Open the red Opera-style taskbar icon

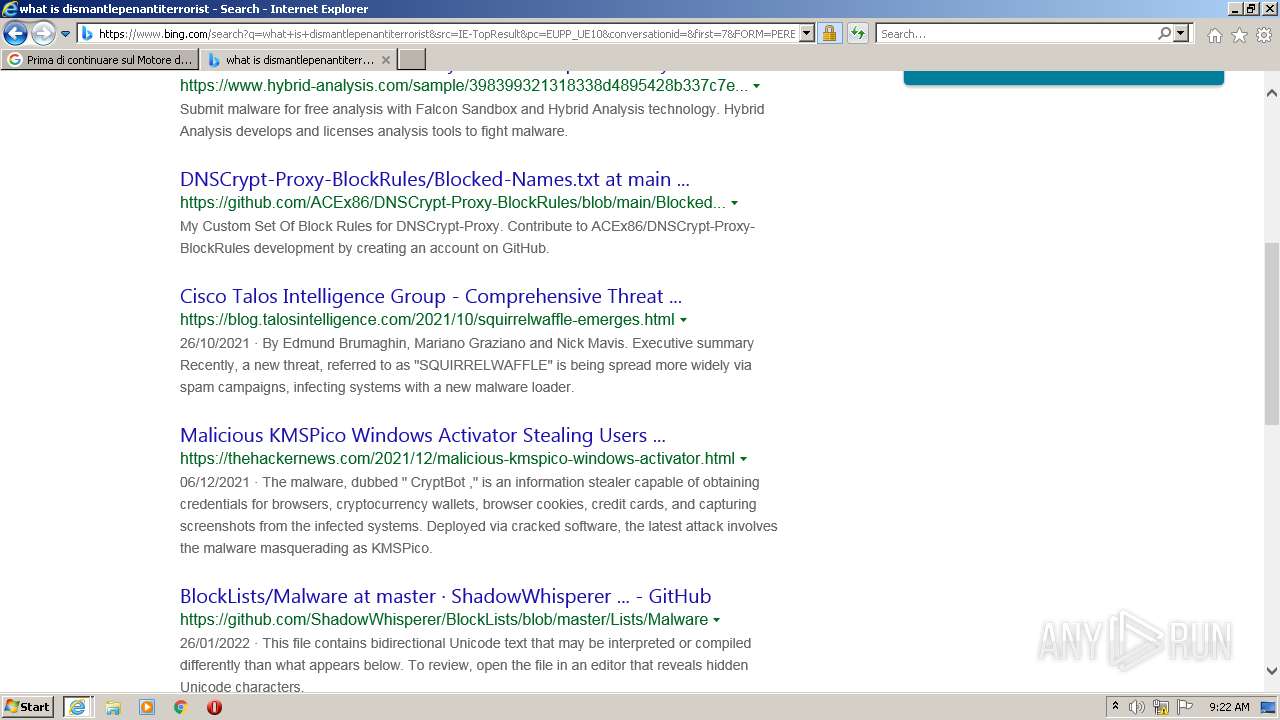point(214,707)
